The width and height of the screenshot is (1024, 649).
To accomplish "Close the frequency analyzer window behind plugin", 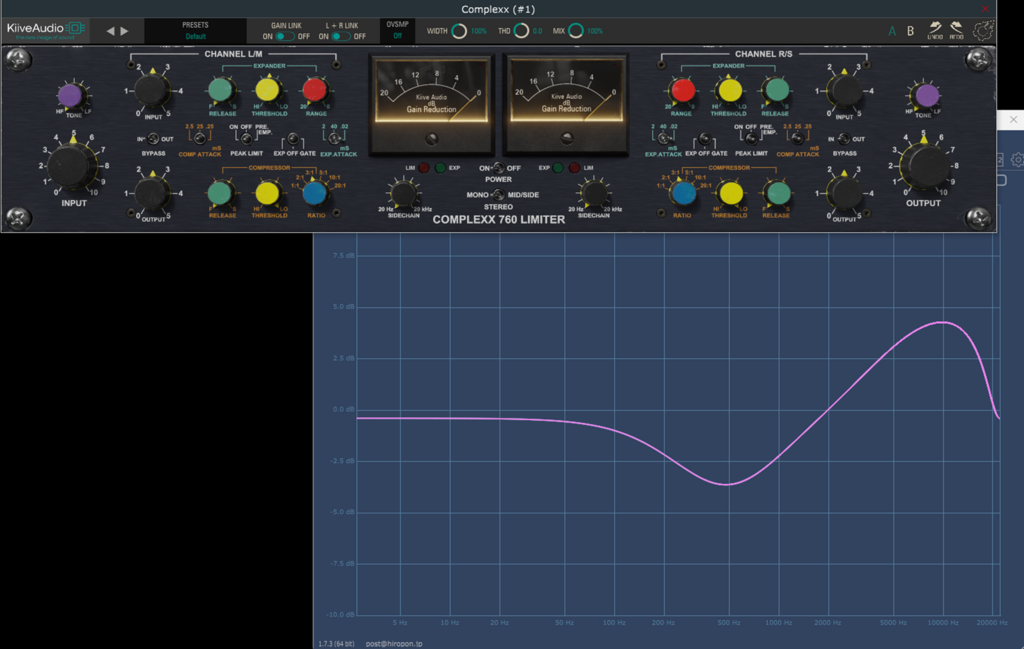I will point(1013,119).
